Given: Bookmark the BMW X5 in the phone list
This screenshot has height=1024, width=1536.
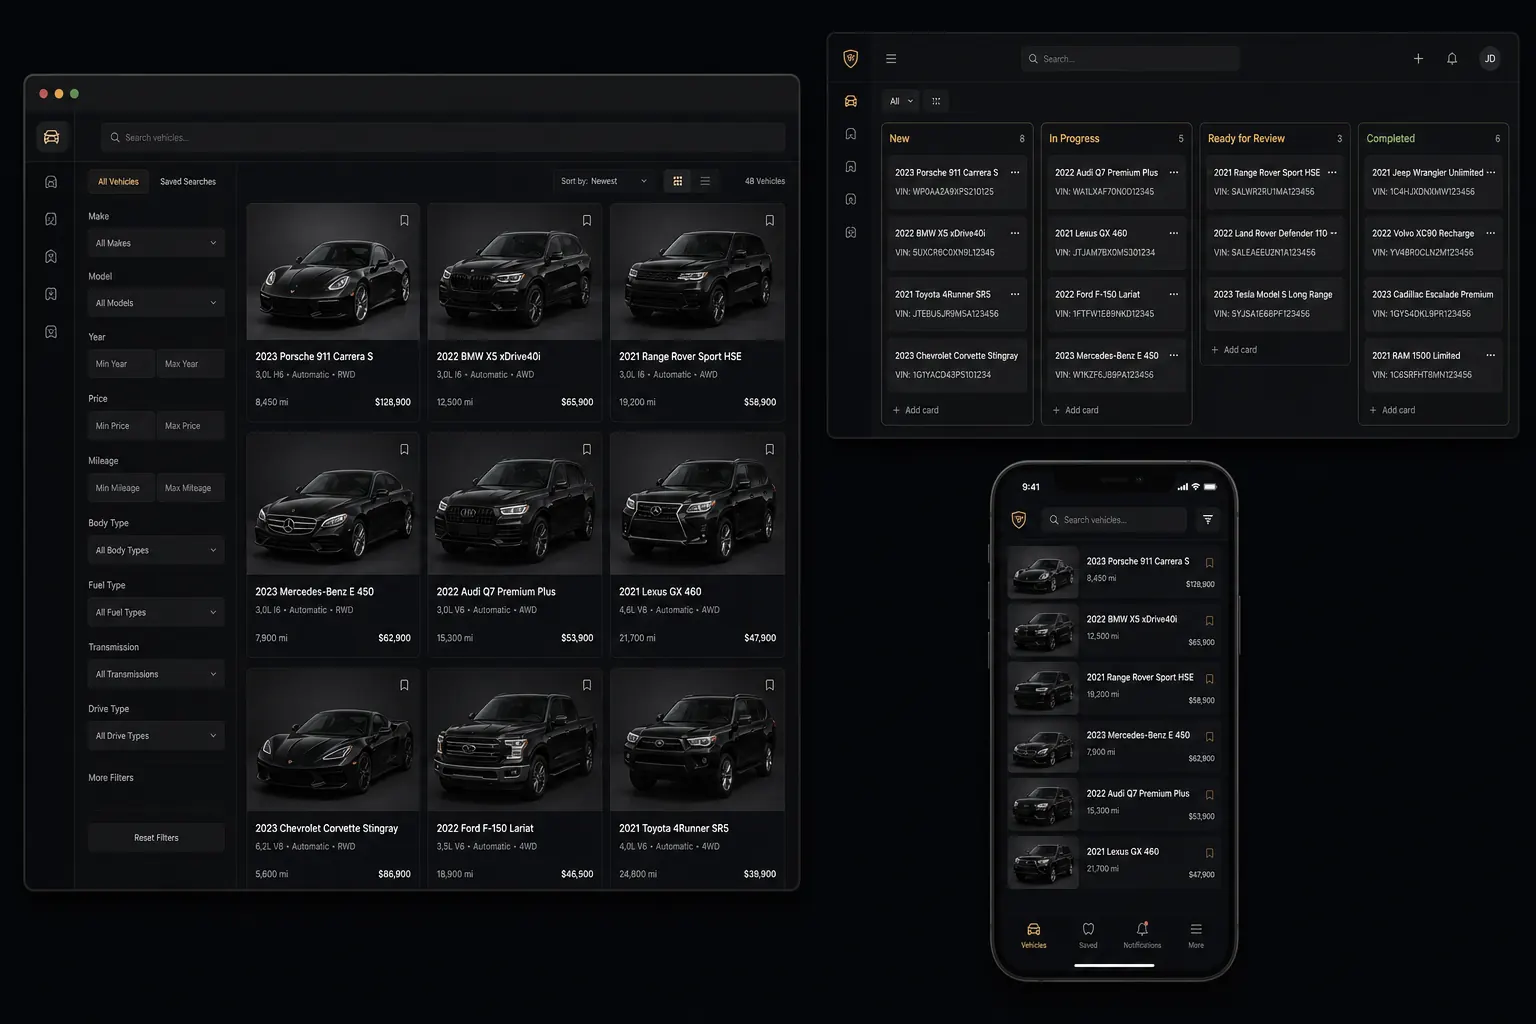Looking at the screenshot, I should coord(1210,621).
